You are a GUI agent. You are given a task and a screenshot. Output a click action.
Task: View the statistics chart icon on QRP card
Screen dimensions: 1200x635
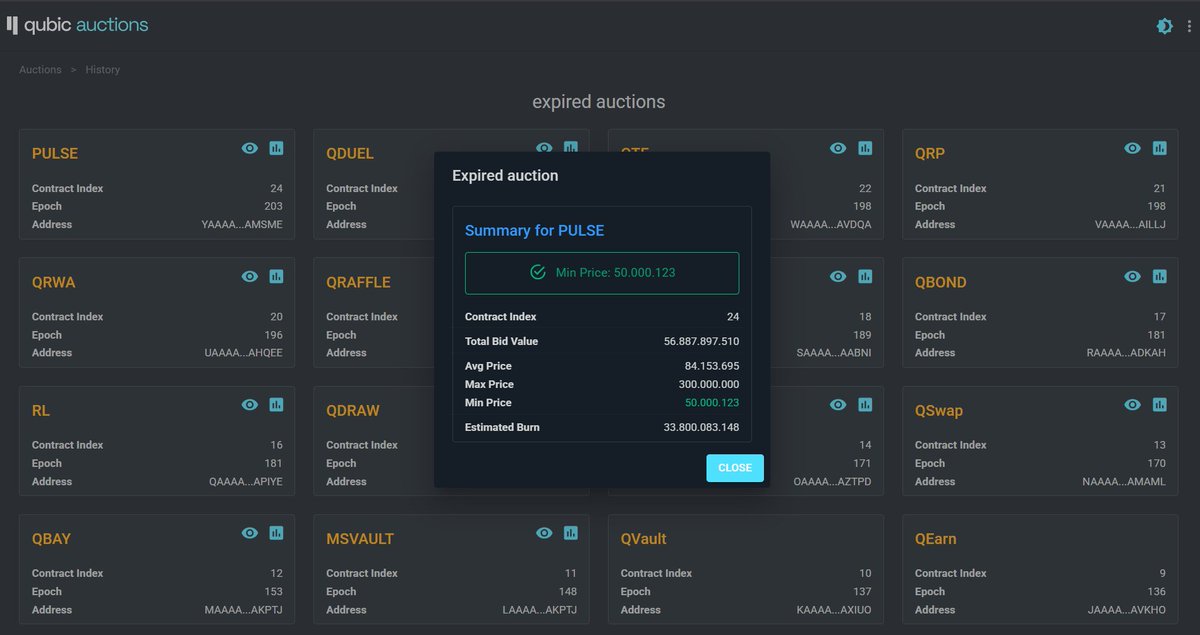click(1159, 148)
